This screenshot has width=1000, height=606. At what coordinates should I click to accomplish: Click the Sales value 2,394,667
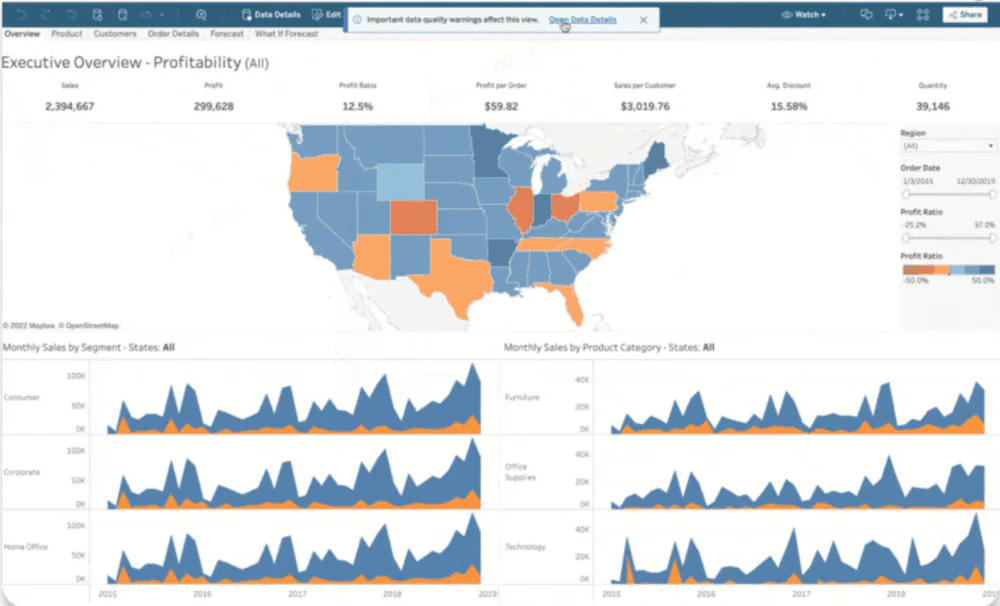point(70,107)
